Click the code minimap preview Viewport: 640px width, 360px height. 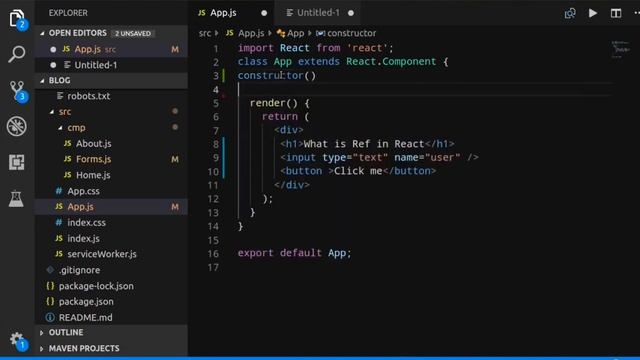tap(621, 49)
